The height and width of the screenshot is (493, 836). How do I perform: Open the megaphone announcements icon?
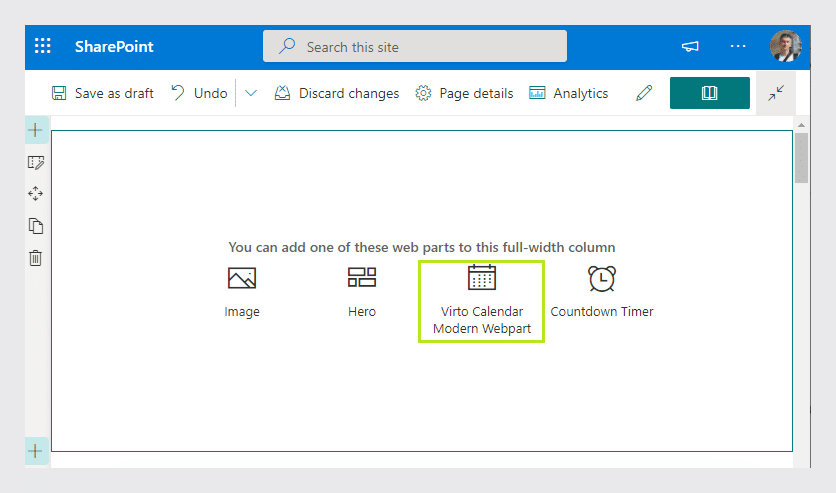(690, 46)
